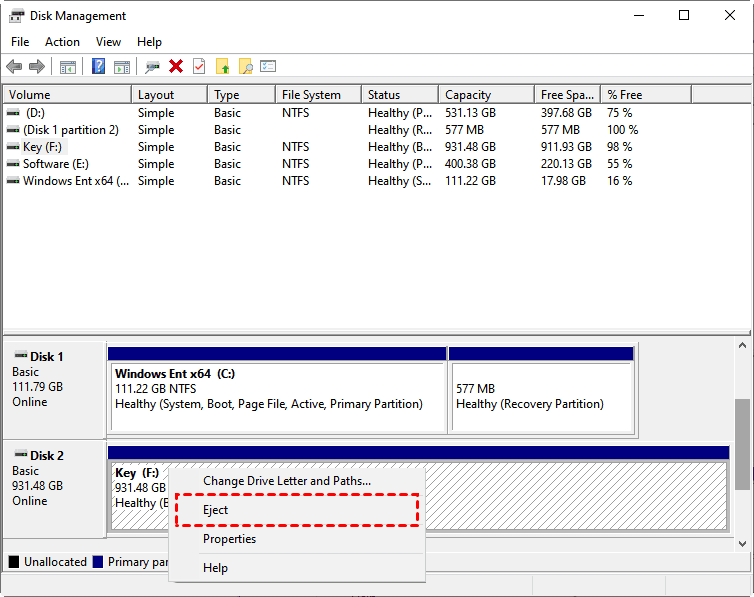Click the red X delete toolbar icon
Screen dimensions: 754x597
(176, 67)
